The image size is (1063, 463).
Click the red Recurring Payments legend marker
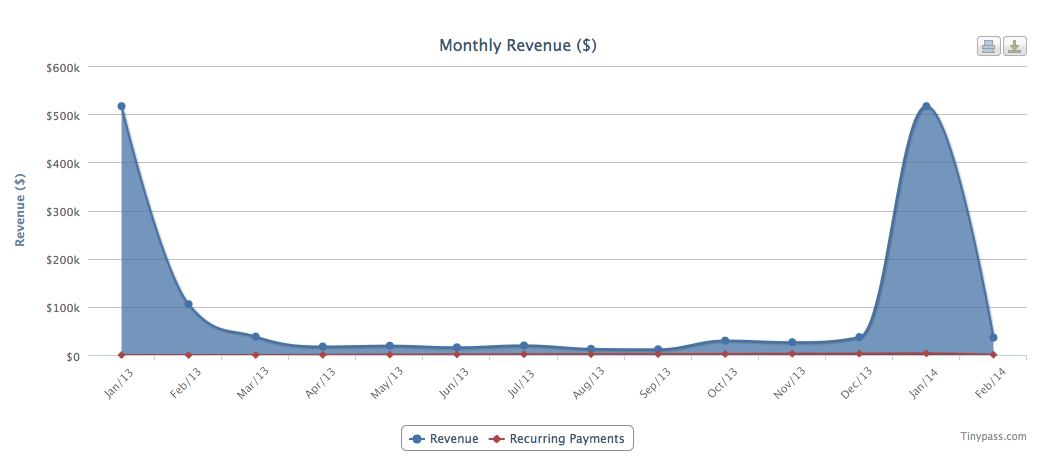(497, 438)
